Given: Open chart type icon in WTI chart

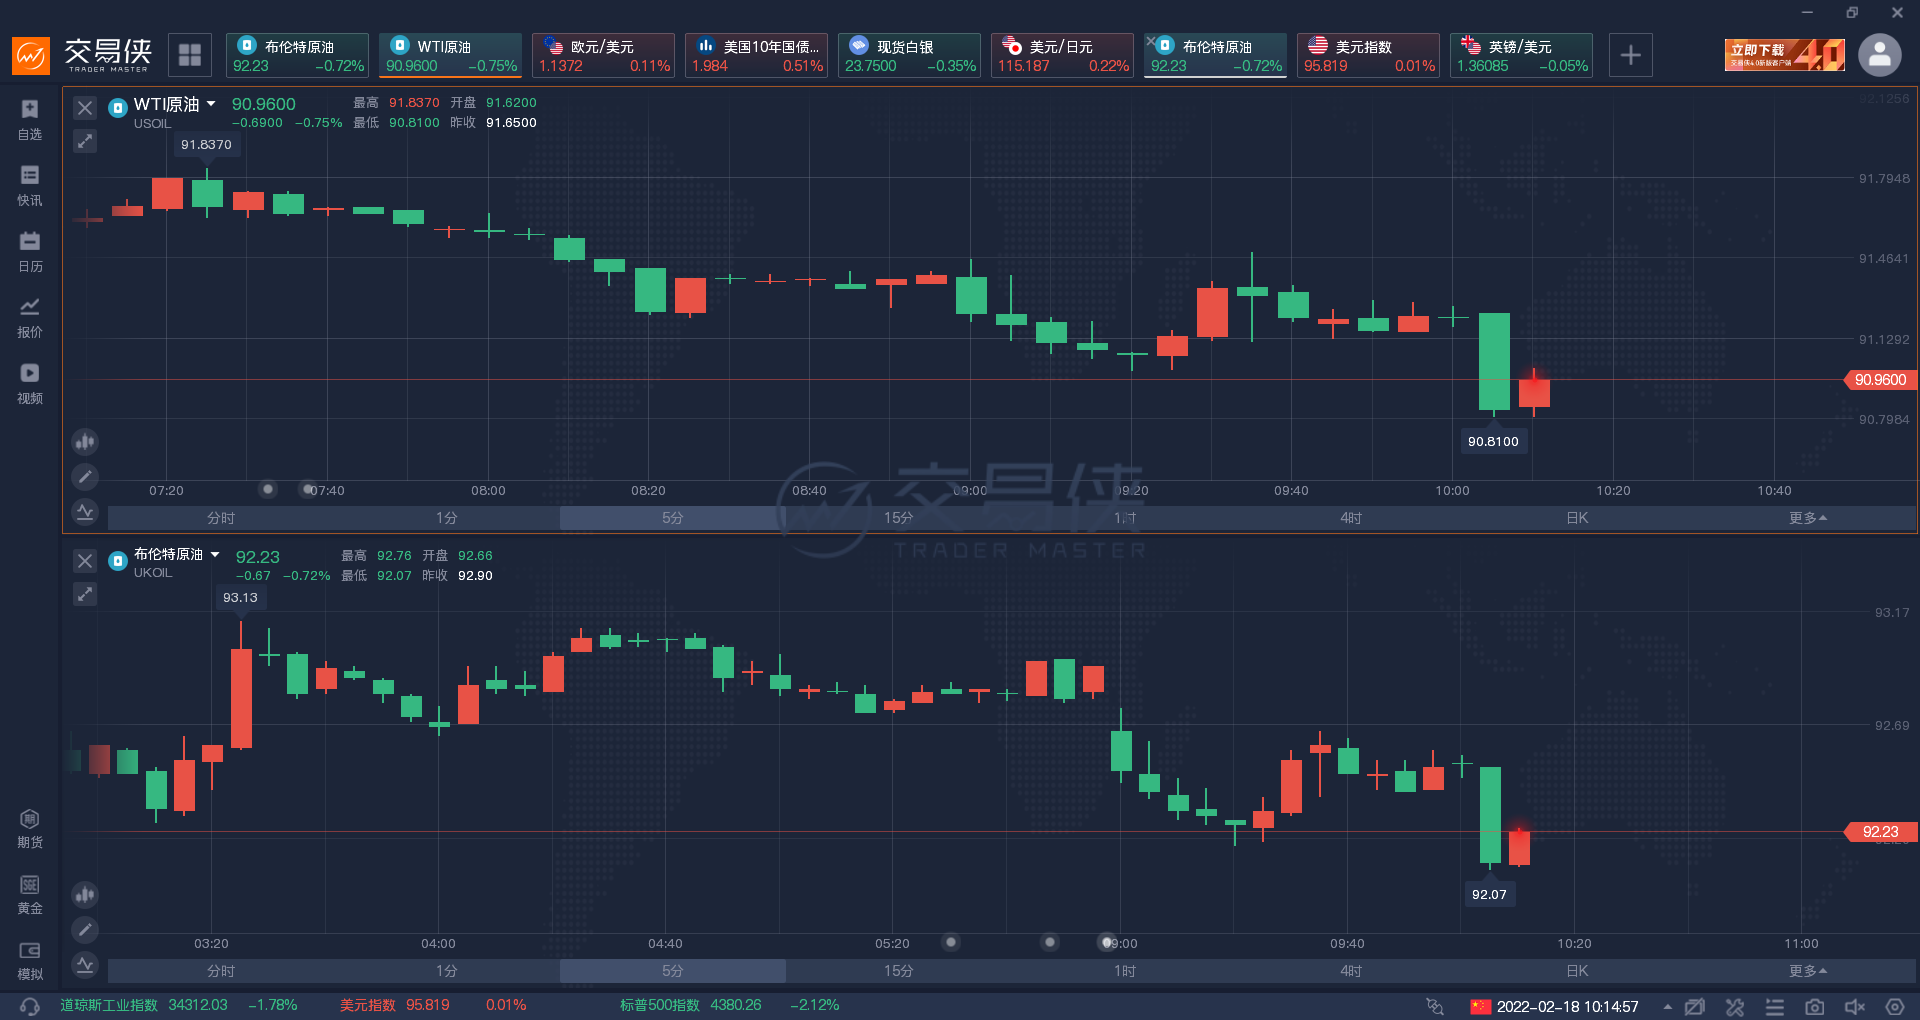Looking at the screenshot, I should click(85, 441).
